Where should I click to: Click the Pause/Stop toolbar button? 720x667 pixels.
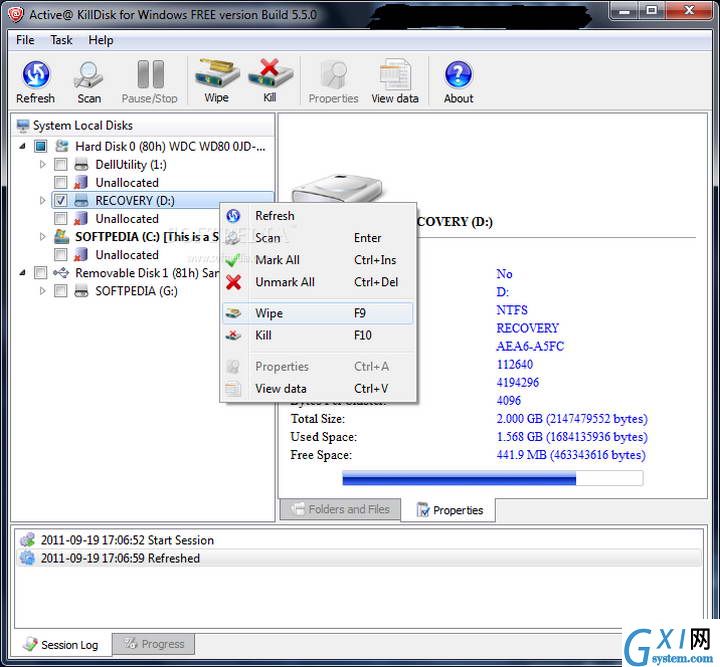click(150, 82)
